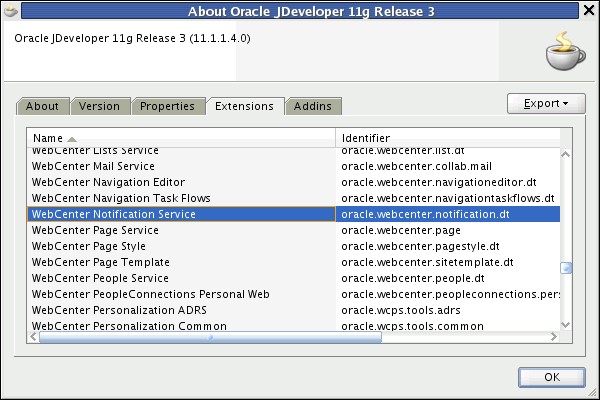Click the vertical scrollbar down arrow
Image resolution: width=600 pixels, height=413 pixels.
566,325
